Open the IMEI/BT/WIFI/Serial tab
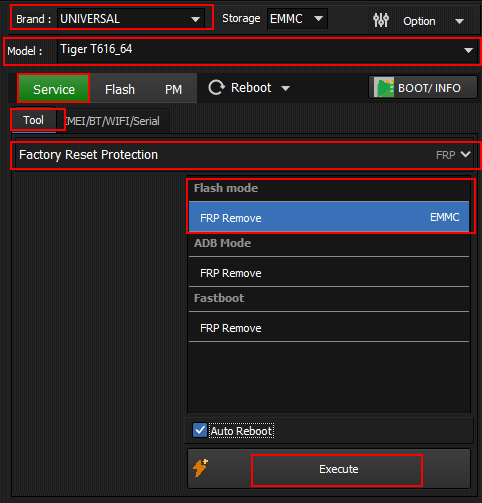 click(113, 121)
